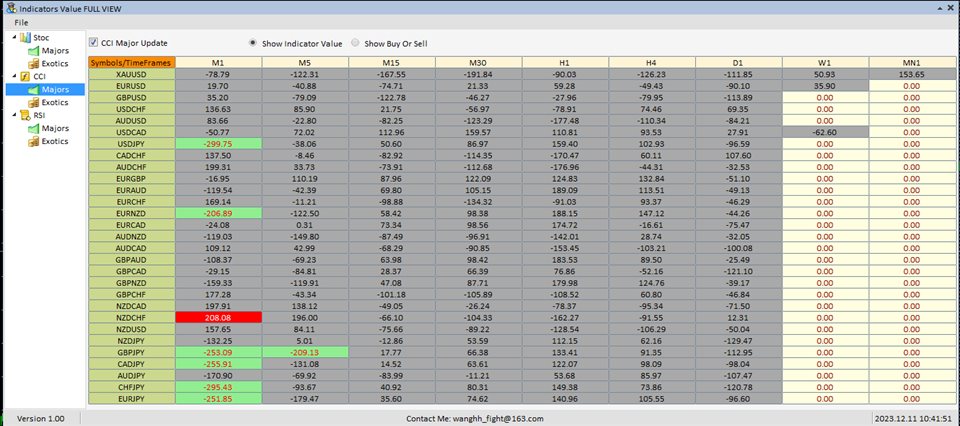This screenshot has height=426, width=960.
Task: Click the -191.84 M30 value for XAUUSD
Action: point(479,74)
